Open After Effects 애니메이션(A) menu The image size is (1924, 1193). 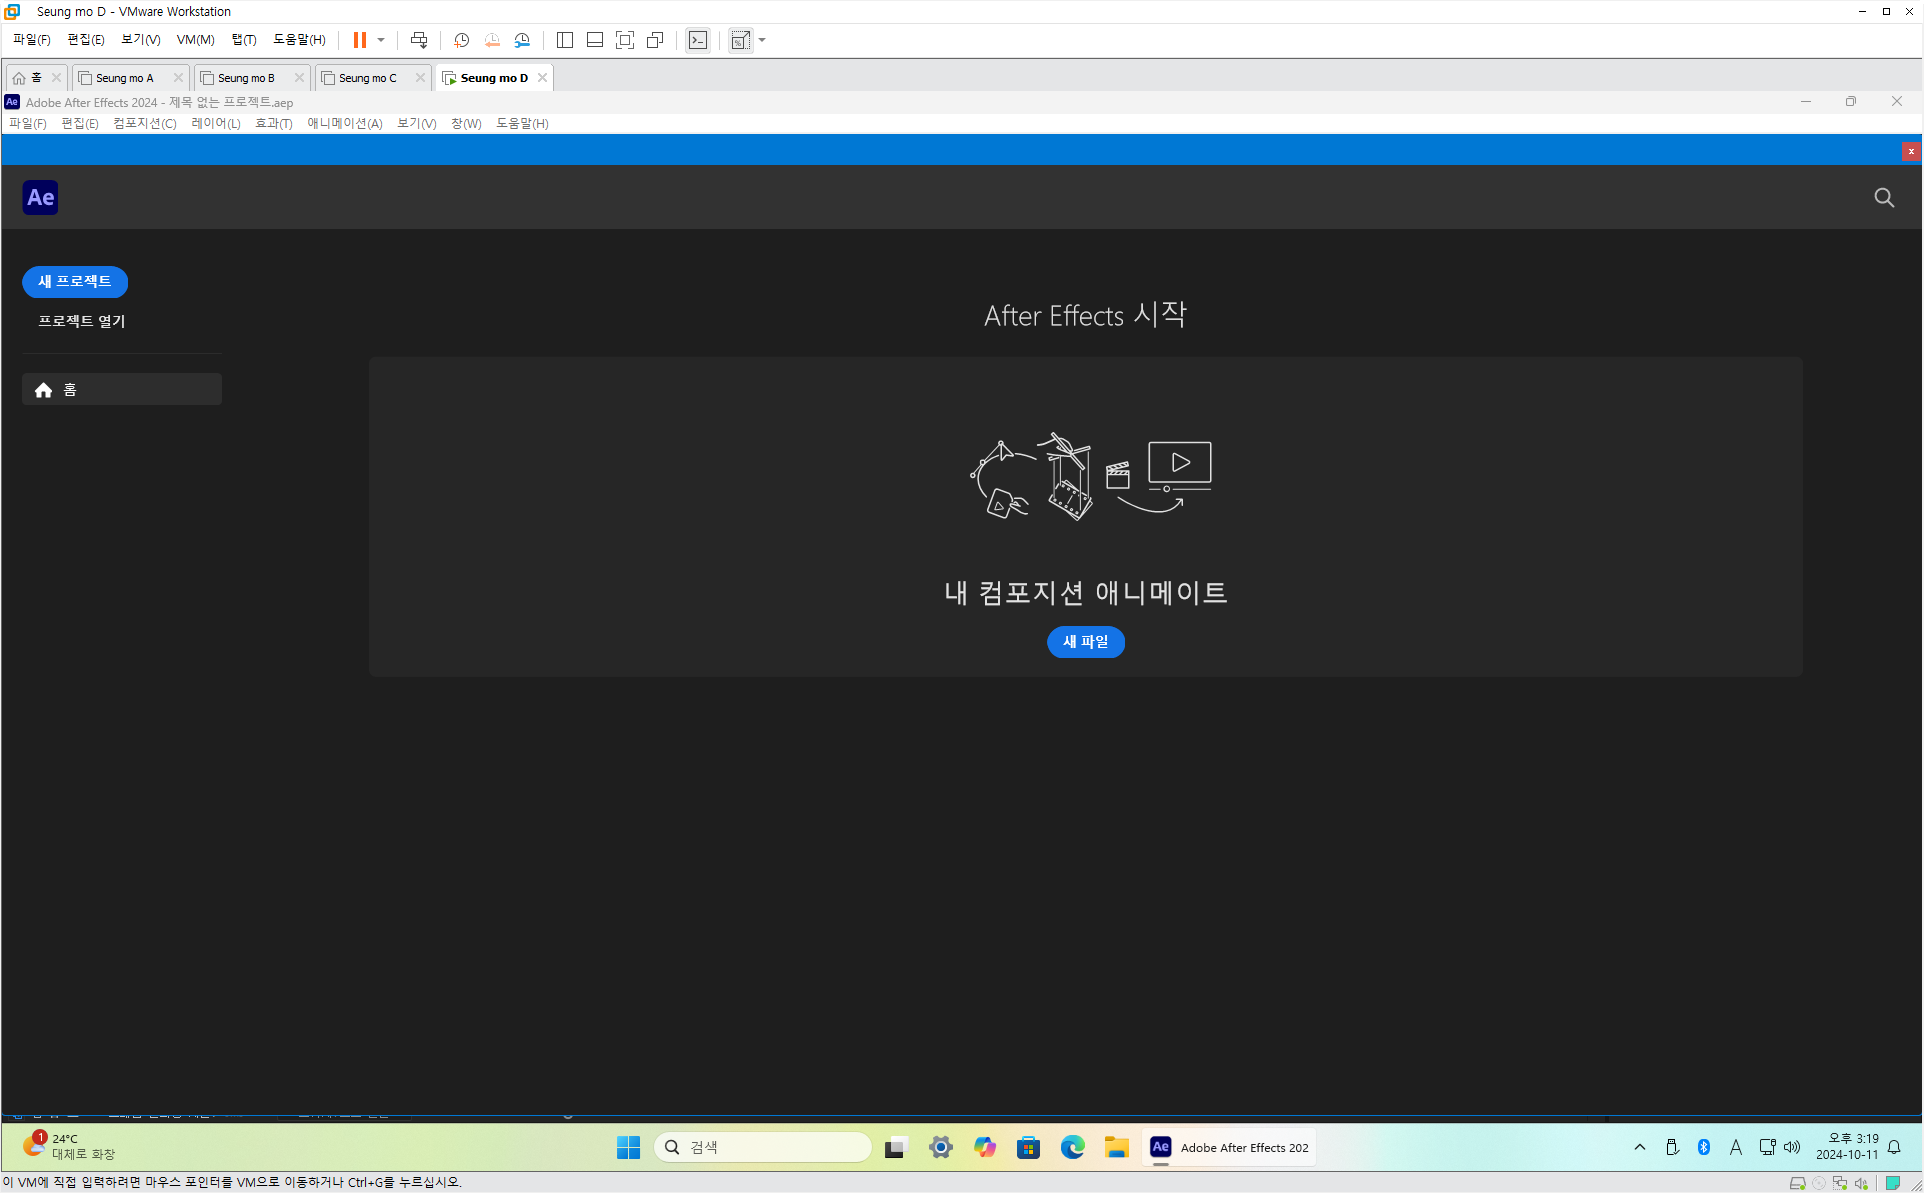345,124
